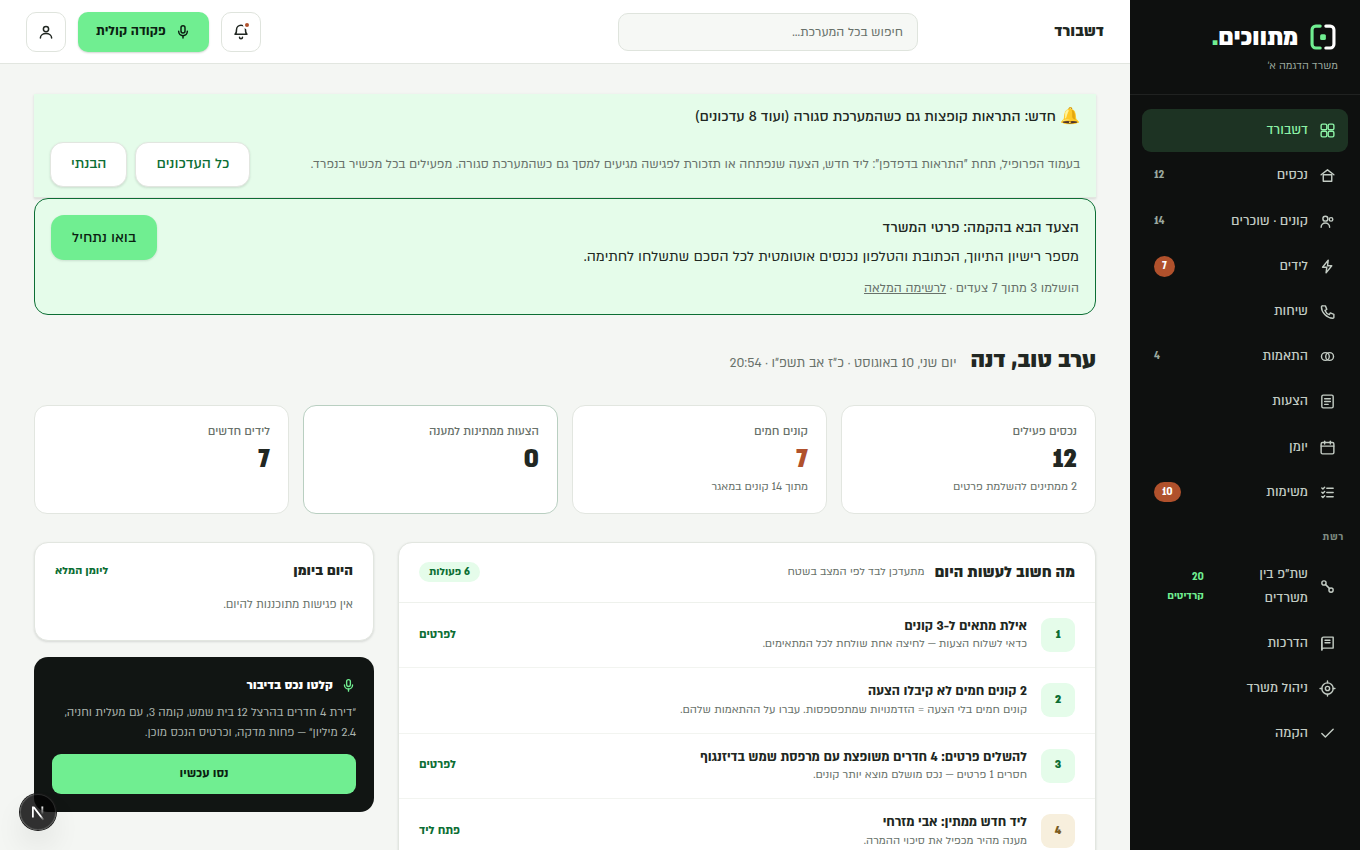Click the הקמה checkmark icon
The image size is (1360, 850).
1327,733
